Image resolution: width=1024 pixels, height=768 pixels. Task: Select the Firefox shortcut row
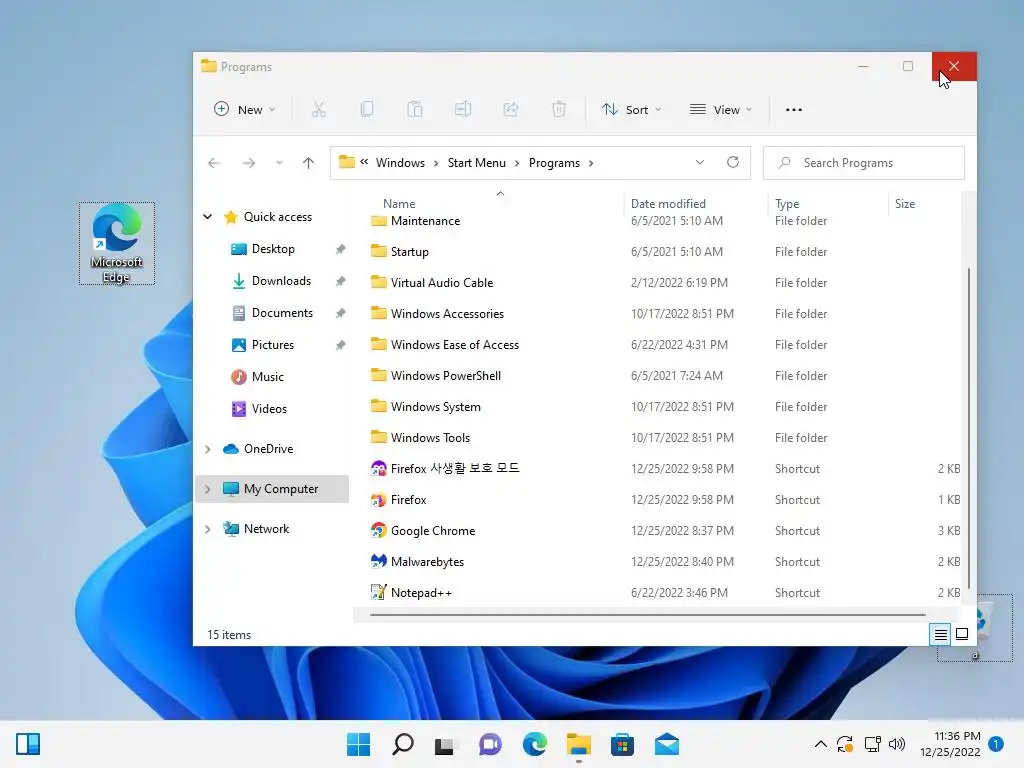pyautogui.click(x=664, y=500)
